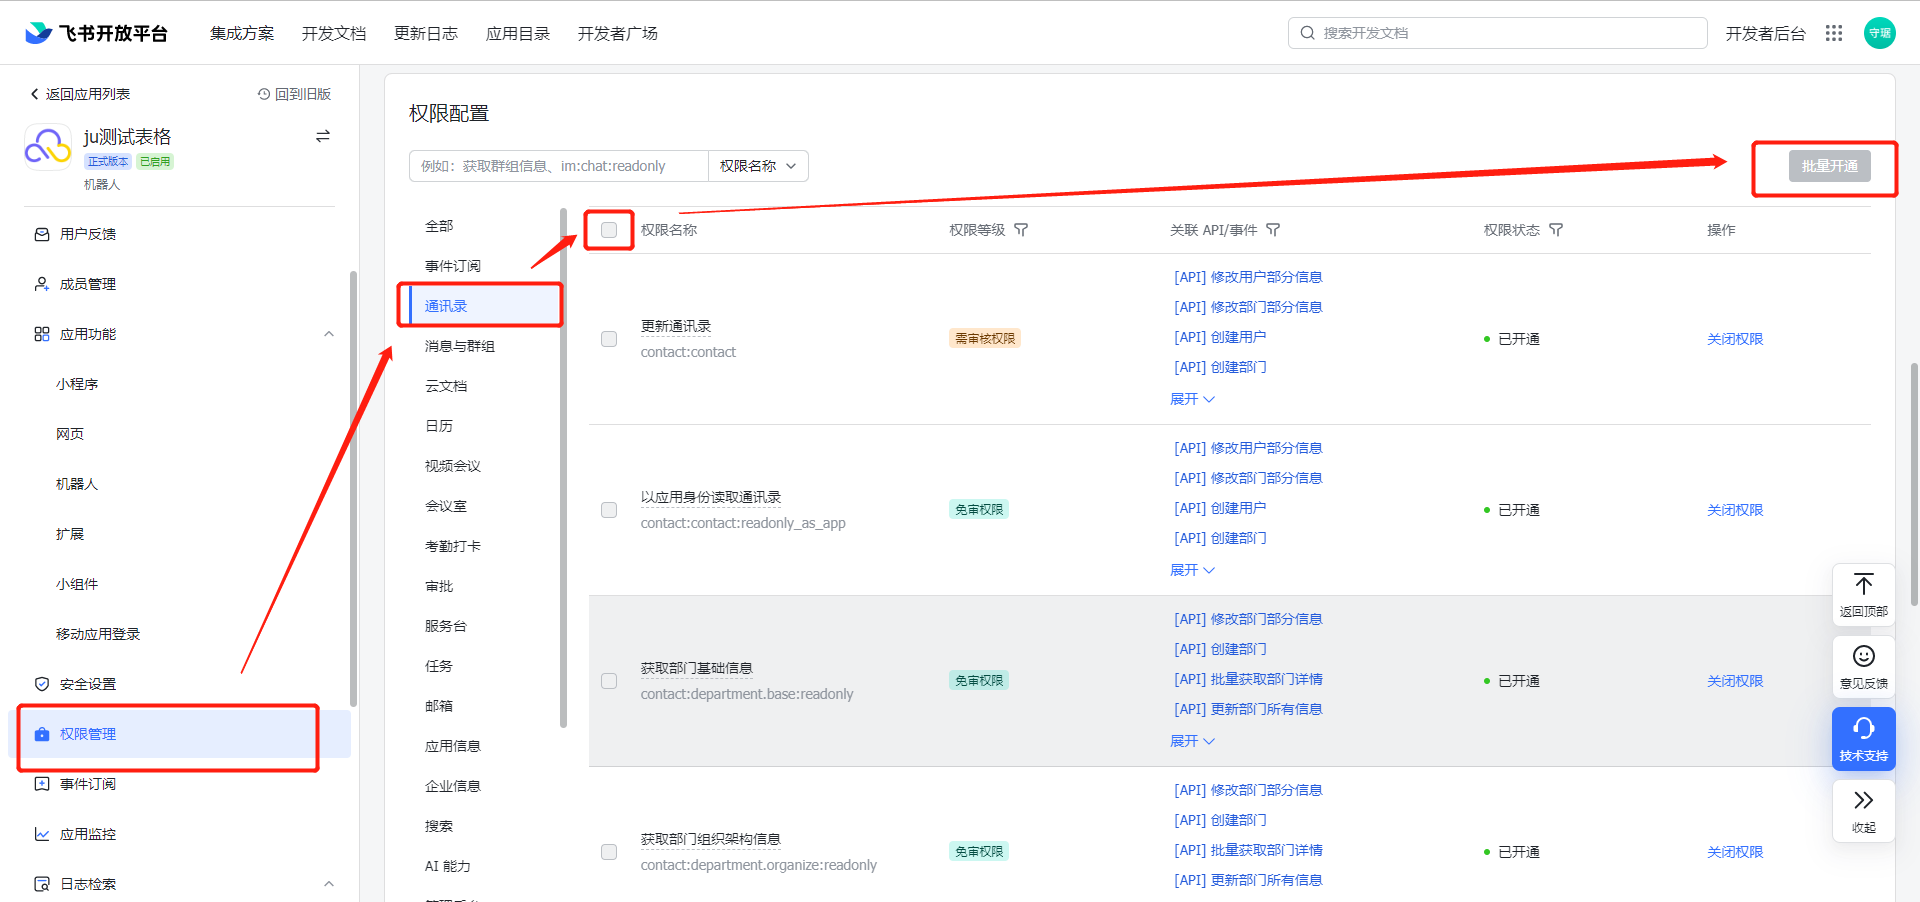Open 移动应用登录 in the sidebar
Screen dimensions: 1920x902
98,634
